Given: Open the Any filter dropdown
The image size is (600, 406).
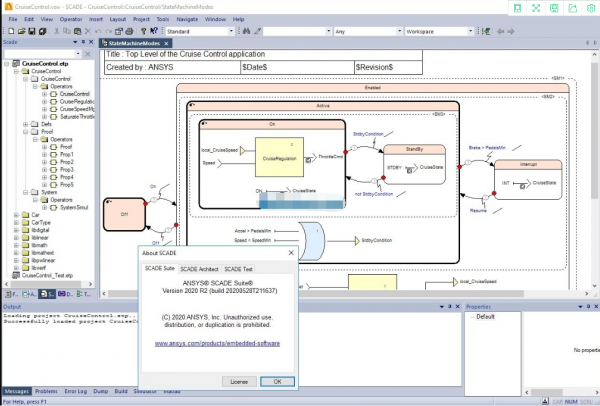Looking at the screenshot, I should [x=399, y=31].
